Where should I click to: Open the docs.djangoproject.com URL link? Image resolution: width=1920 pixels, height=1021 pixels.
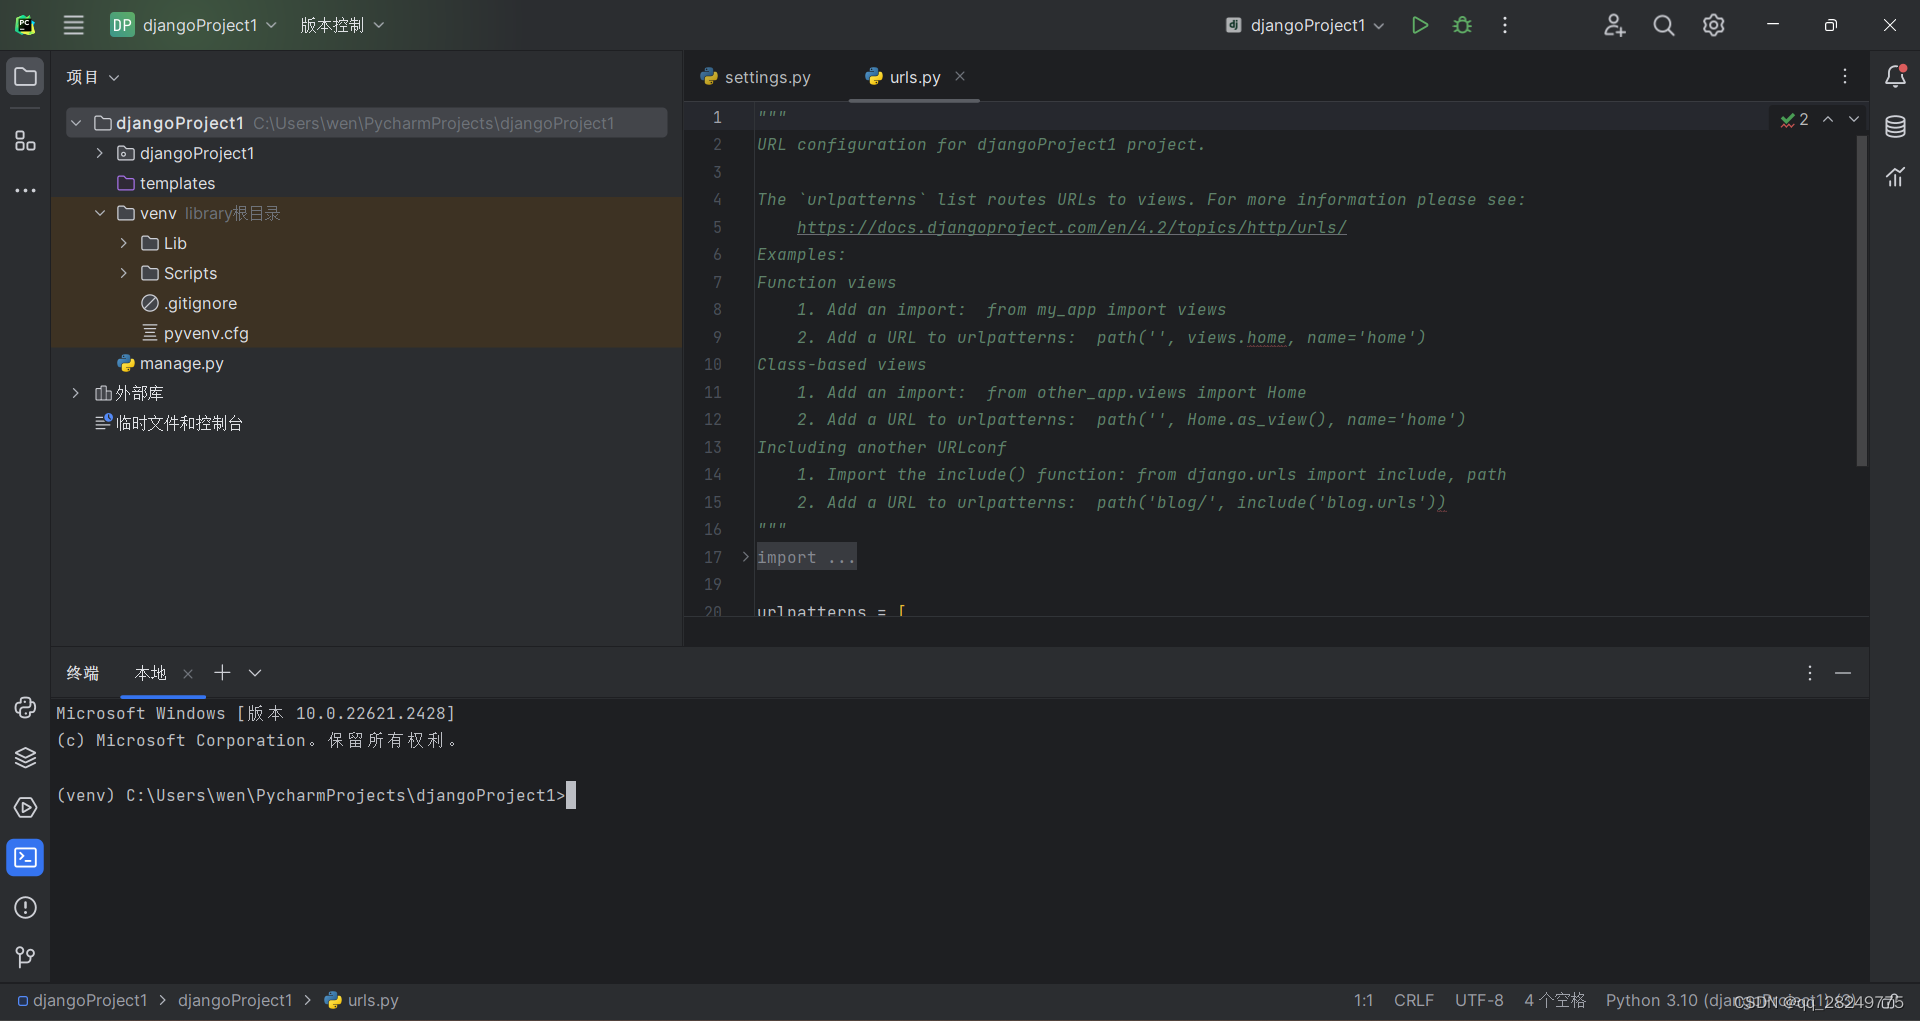1071,227
